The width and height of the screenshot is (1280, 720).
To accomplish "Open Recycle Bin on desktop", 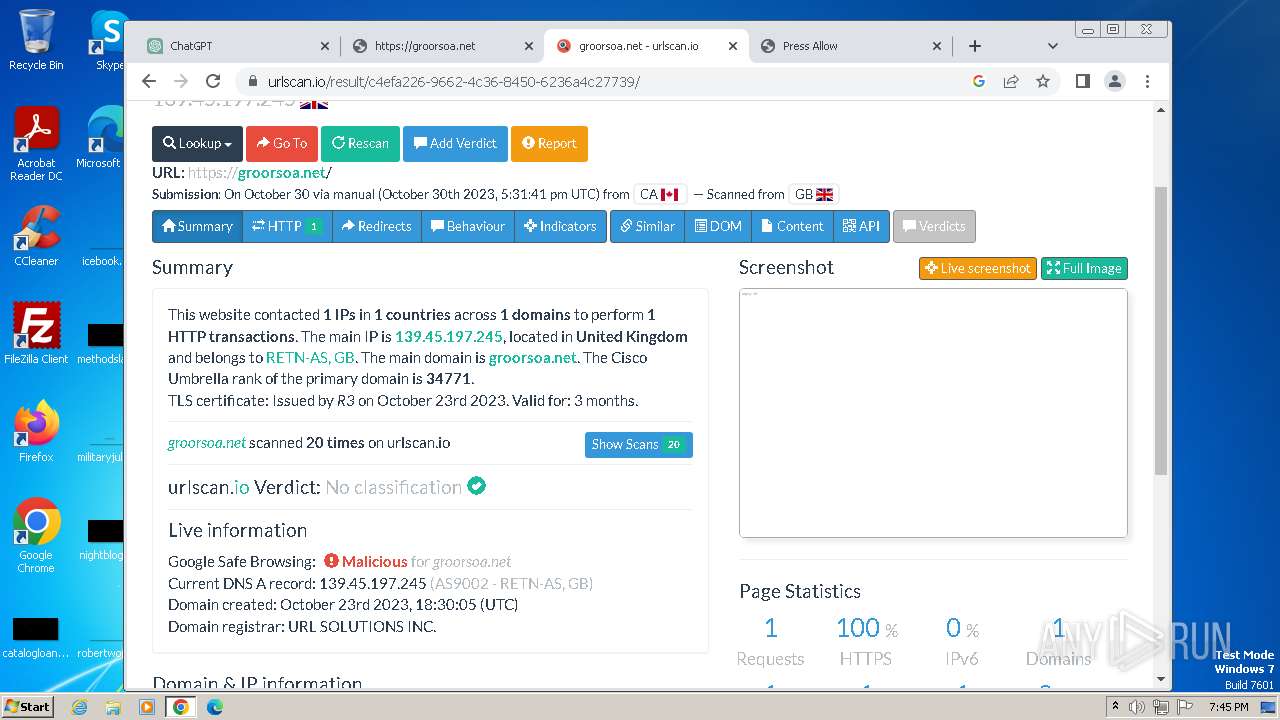I will tap(36, 40).
